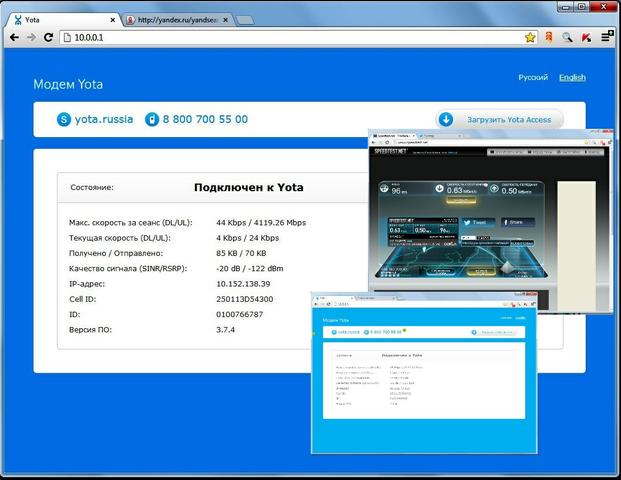The height and width of the screenshot is (480, 621).
Task: Click the Yota favicon on first tab
Action: 18,20
